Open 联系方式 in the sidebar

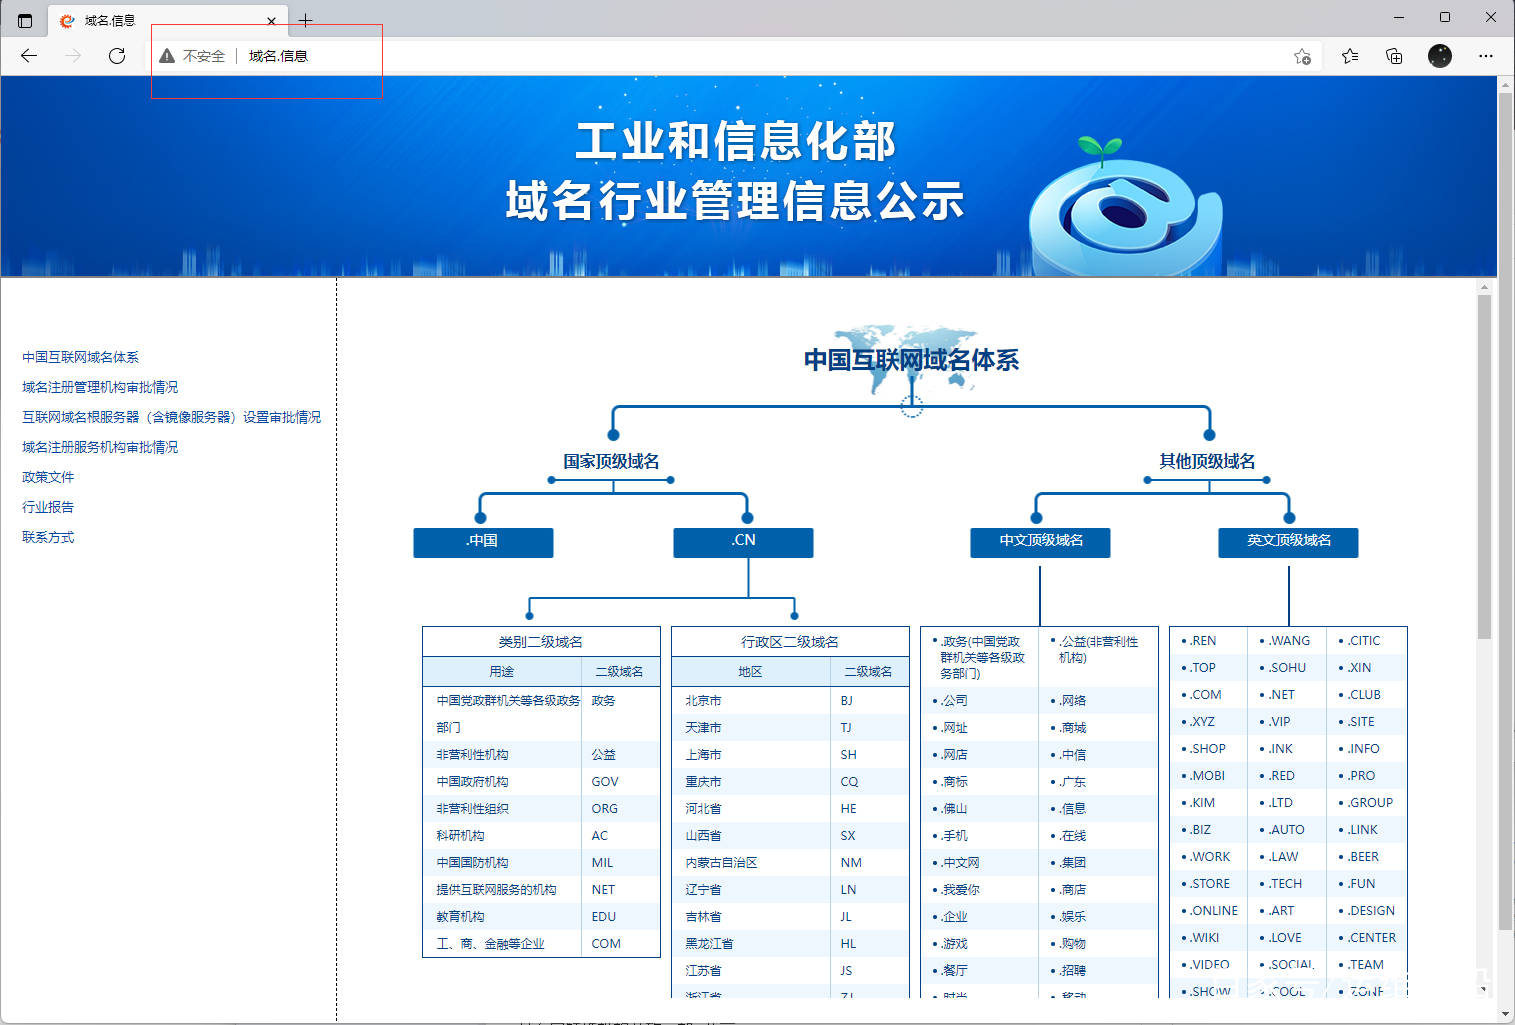point(46,537)
